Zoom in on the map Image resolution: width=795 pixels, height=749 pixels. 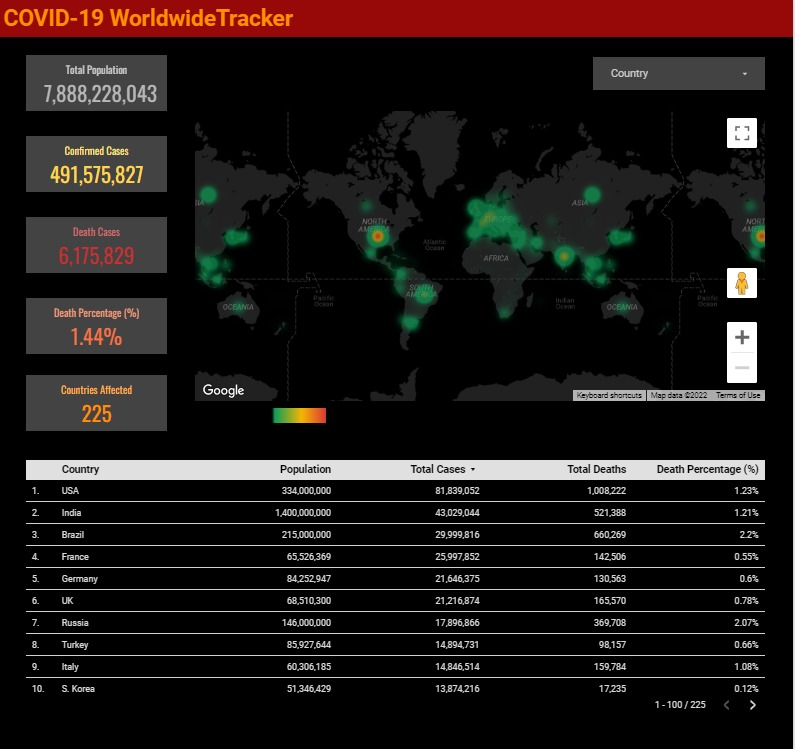point(741,337)
